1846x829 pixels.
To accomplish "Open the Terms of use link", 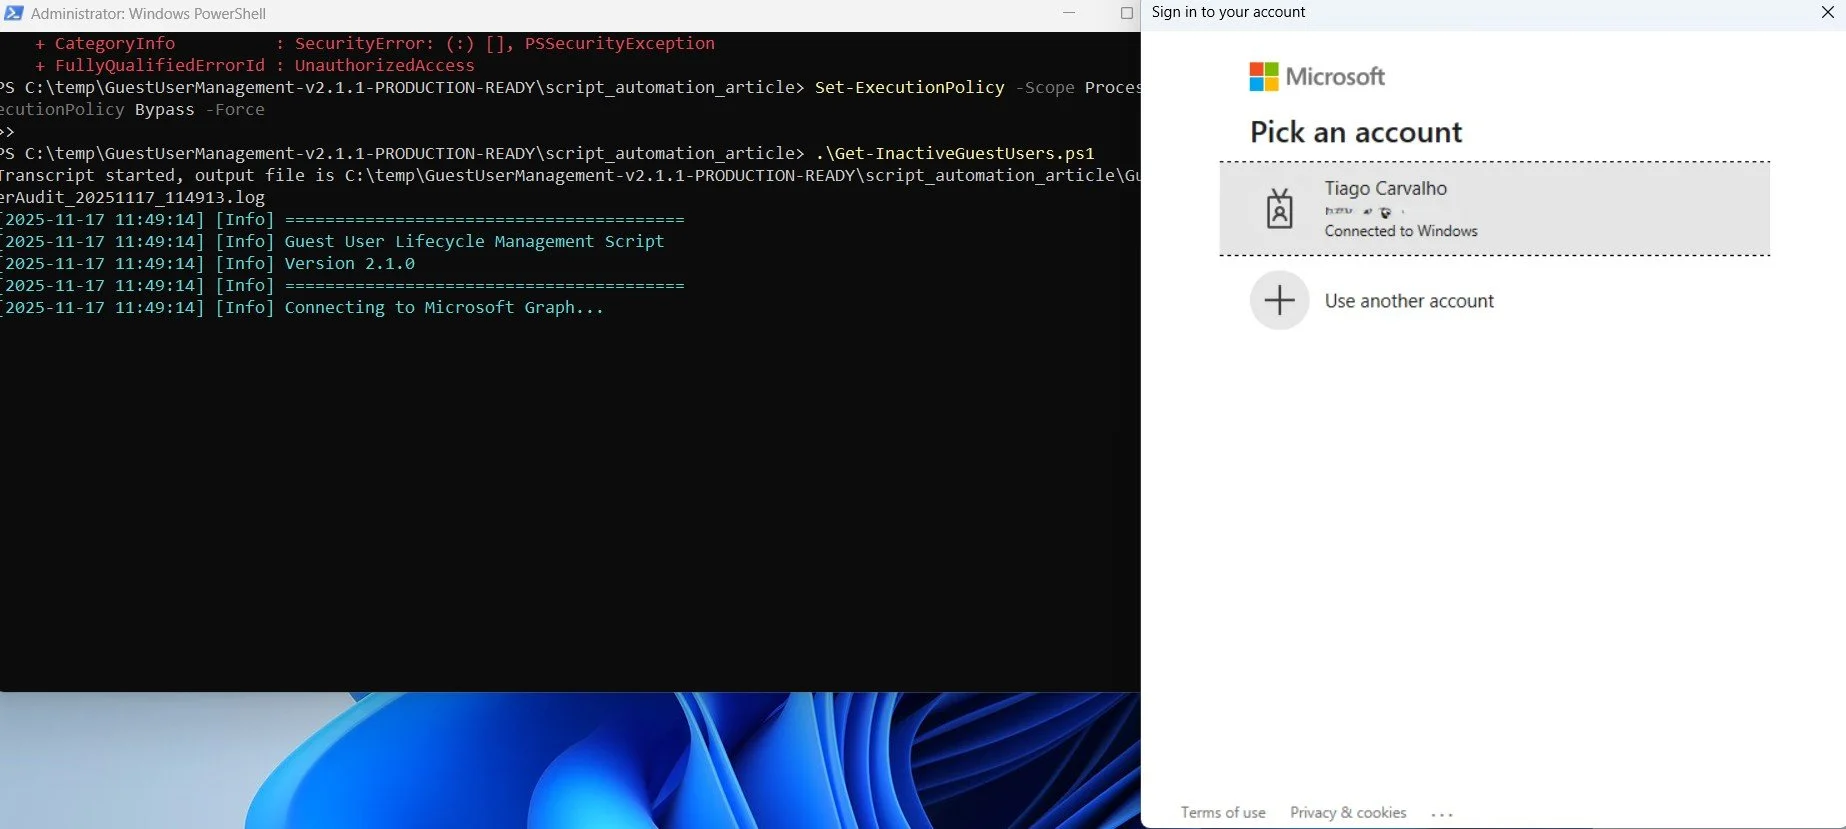I will (1223, 812).
